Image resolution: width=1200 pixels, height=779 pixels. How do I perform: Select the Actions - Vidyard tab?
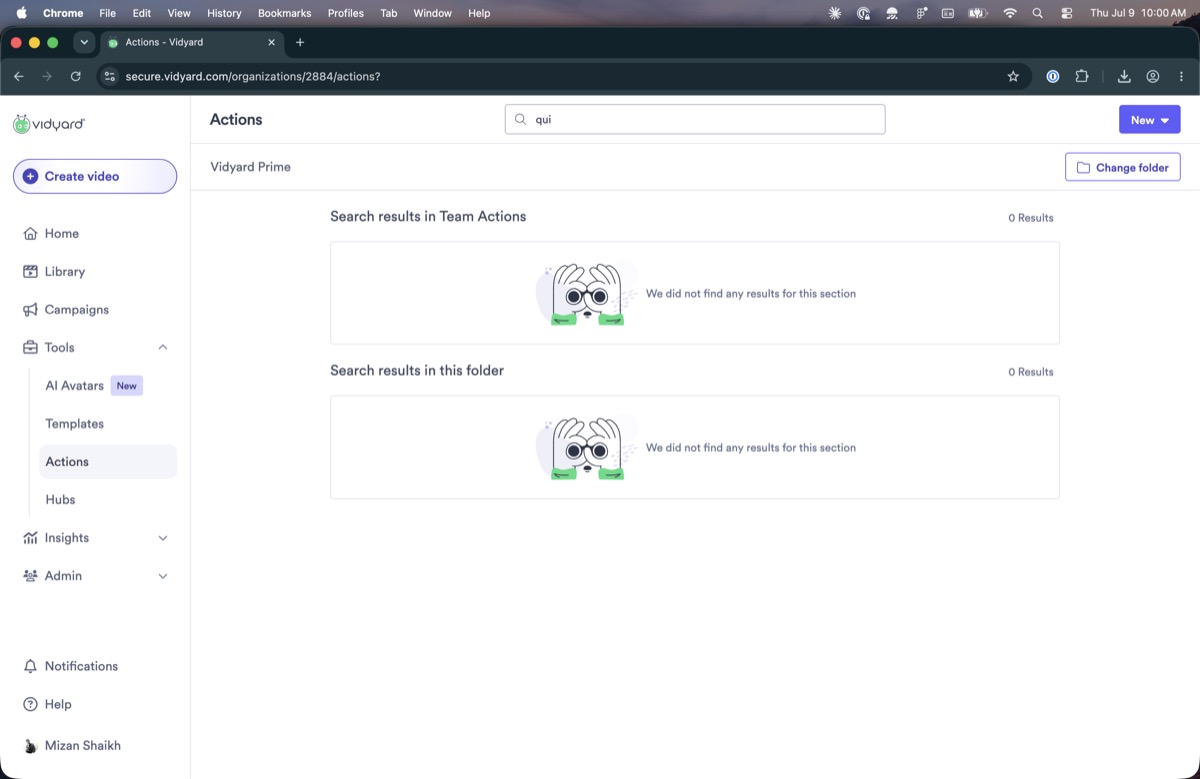(x=190, y=42)
